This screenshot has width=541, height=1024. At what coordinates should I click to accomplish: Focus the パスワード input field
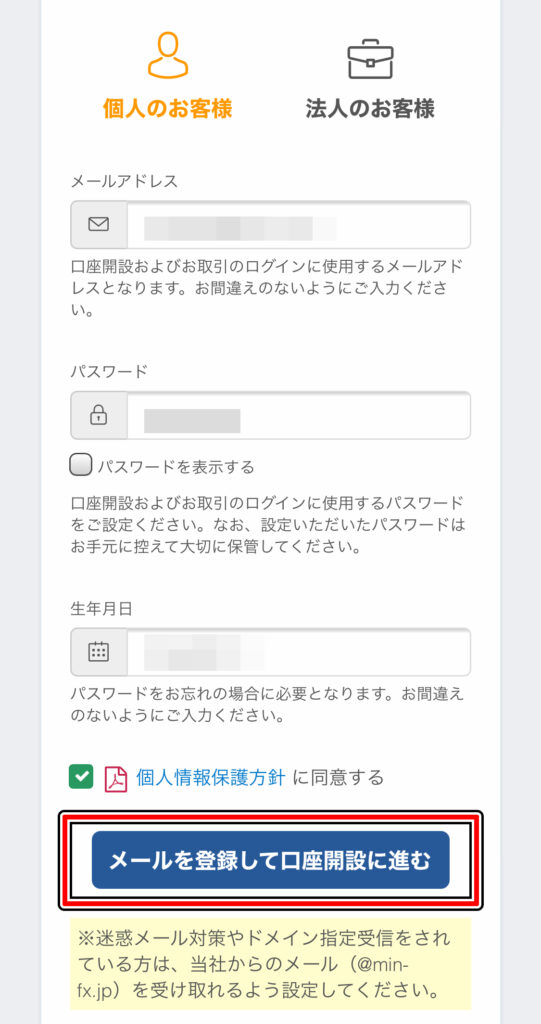(x=299, y=415)
